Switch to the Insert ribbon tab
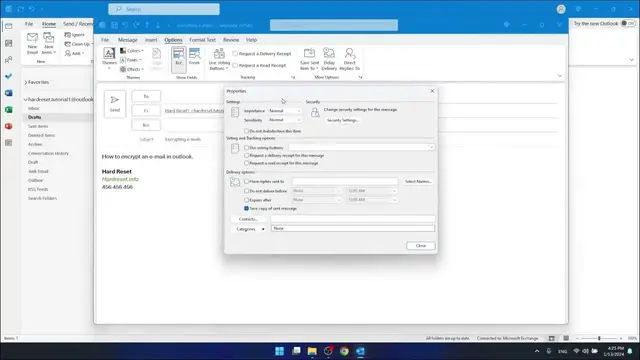The width and height of the screenshot is (640, 360). coord(151,40)
